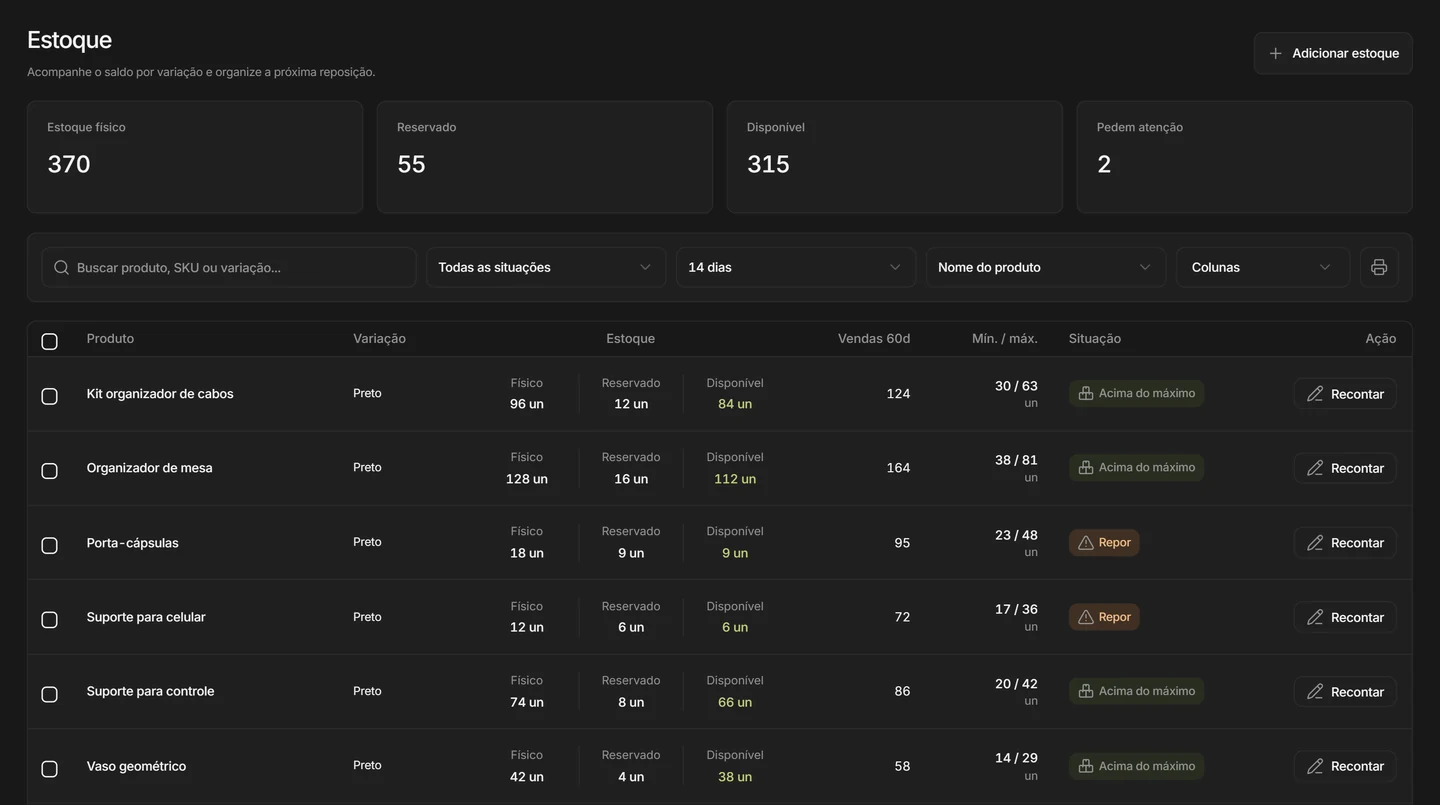
Task: Open the Todas as situações filter dropdown
Action: (546, 267)
